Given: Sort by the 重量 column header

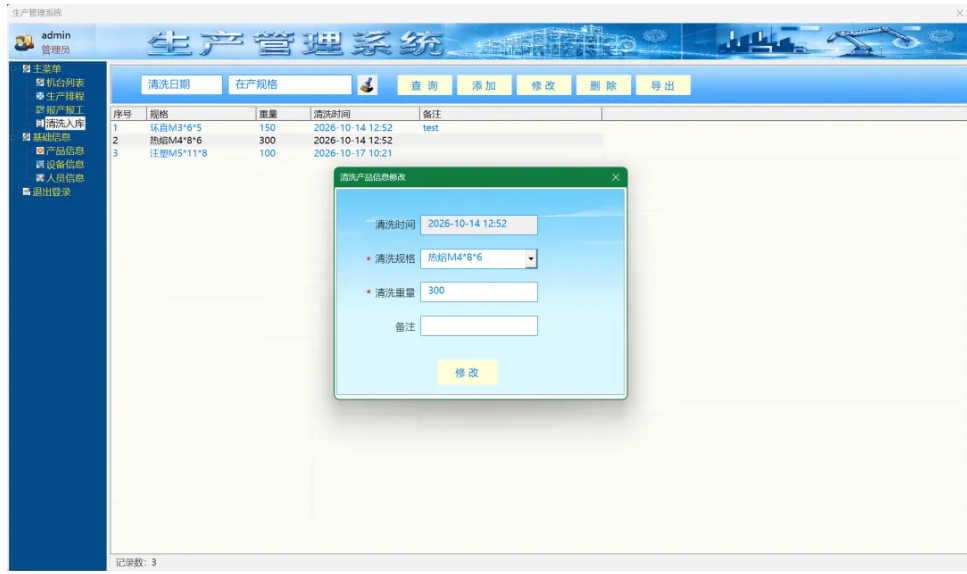Looking at the screenshot, I should pos(283,113).
